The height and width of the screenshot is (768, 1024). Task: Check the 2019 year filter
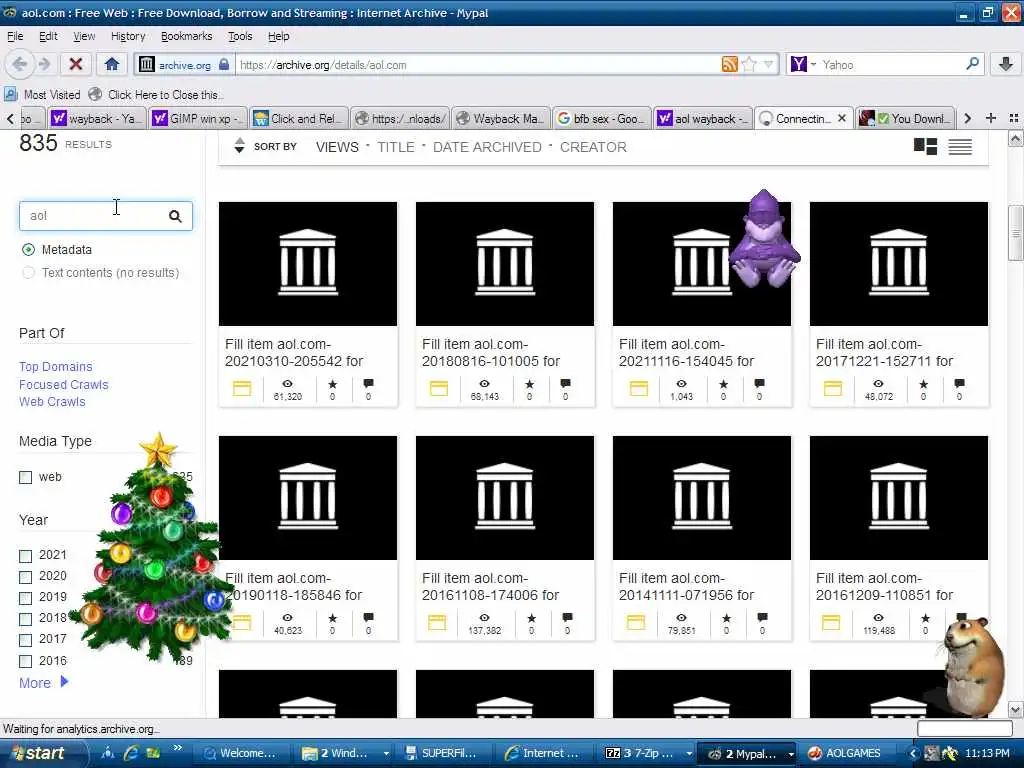click(25, 598)
